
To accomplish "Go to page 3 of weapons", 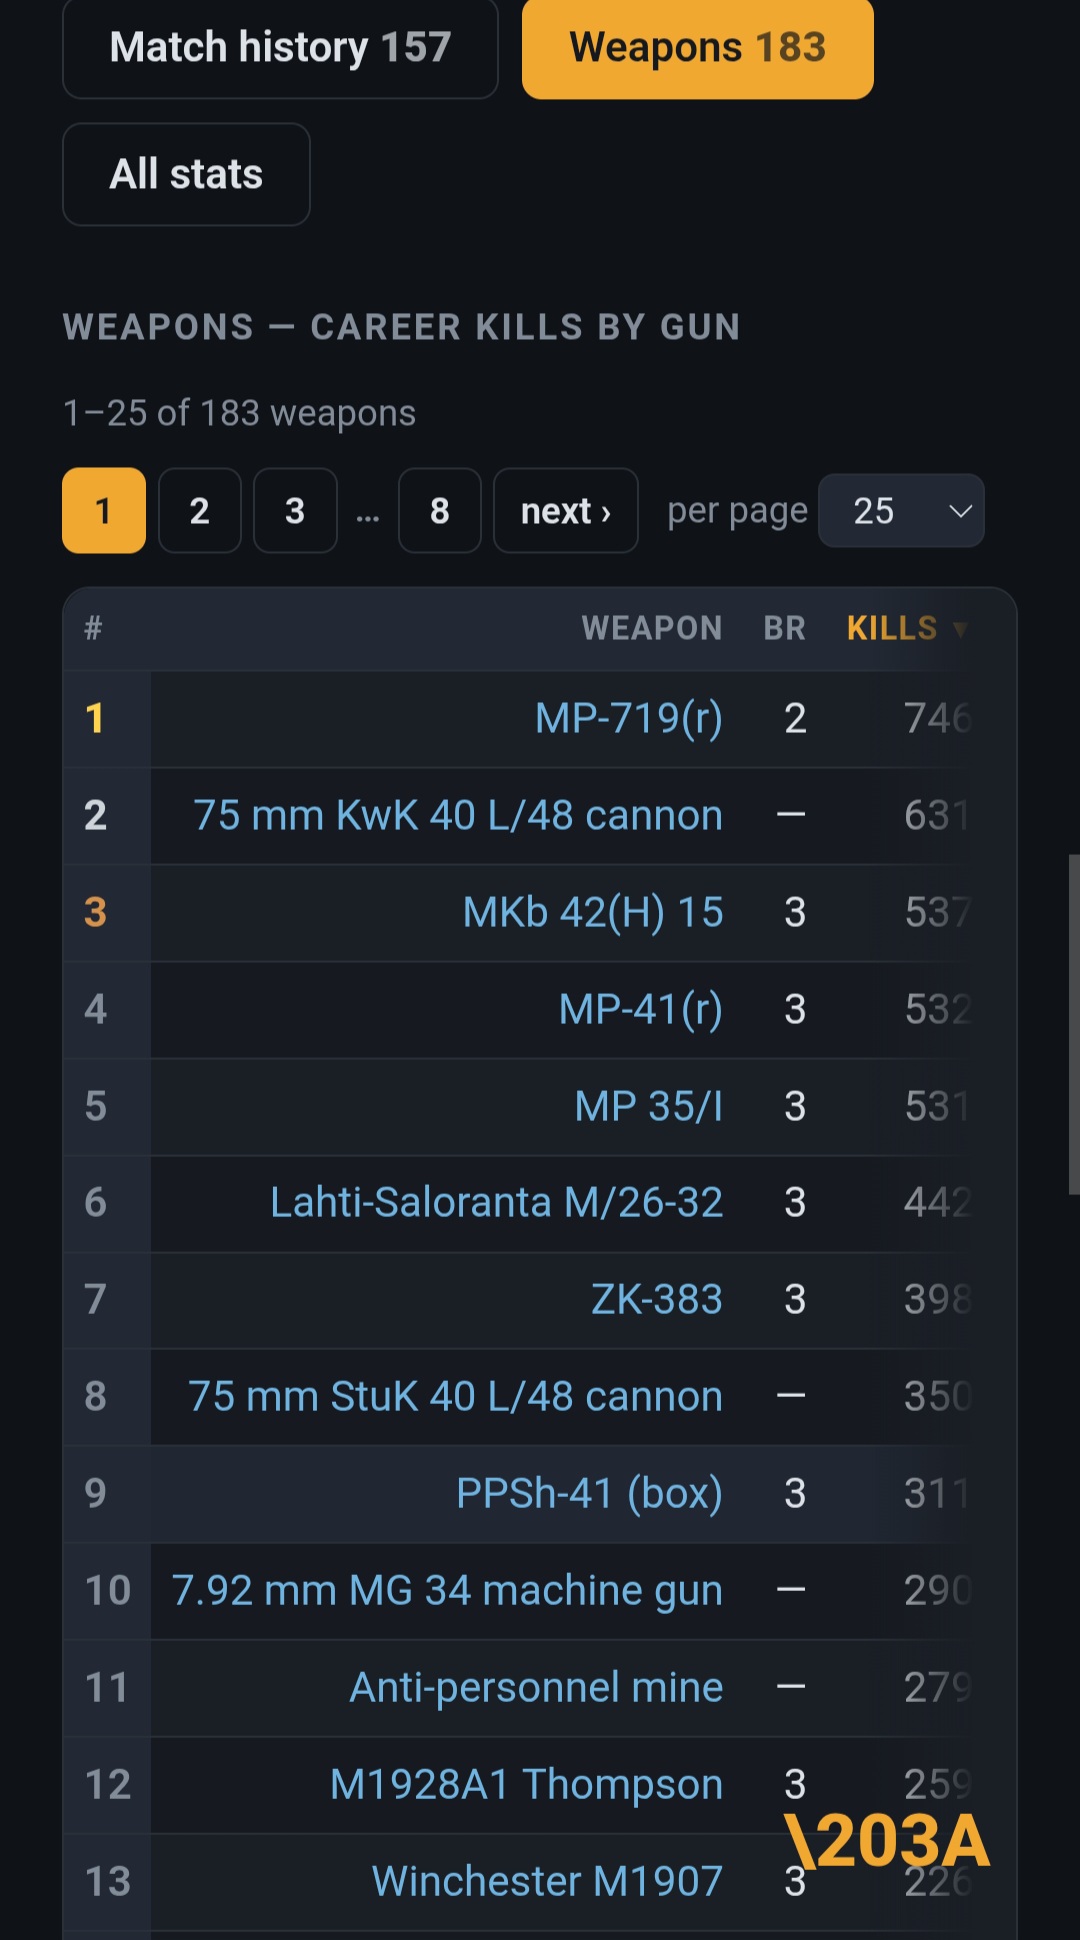I will [295, 511].
